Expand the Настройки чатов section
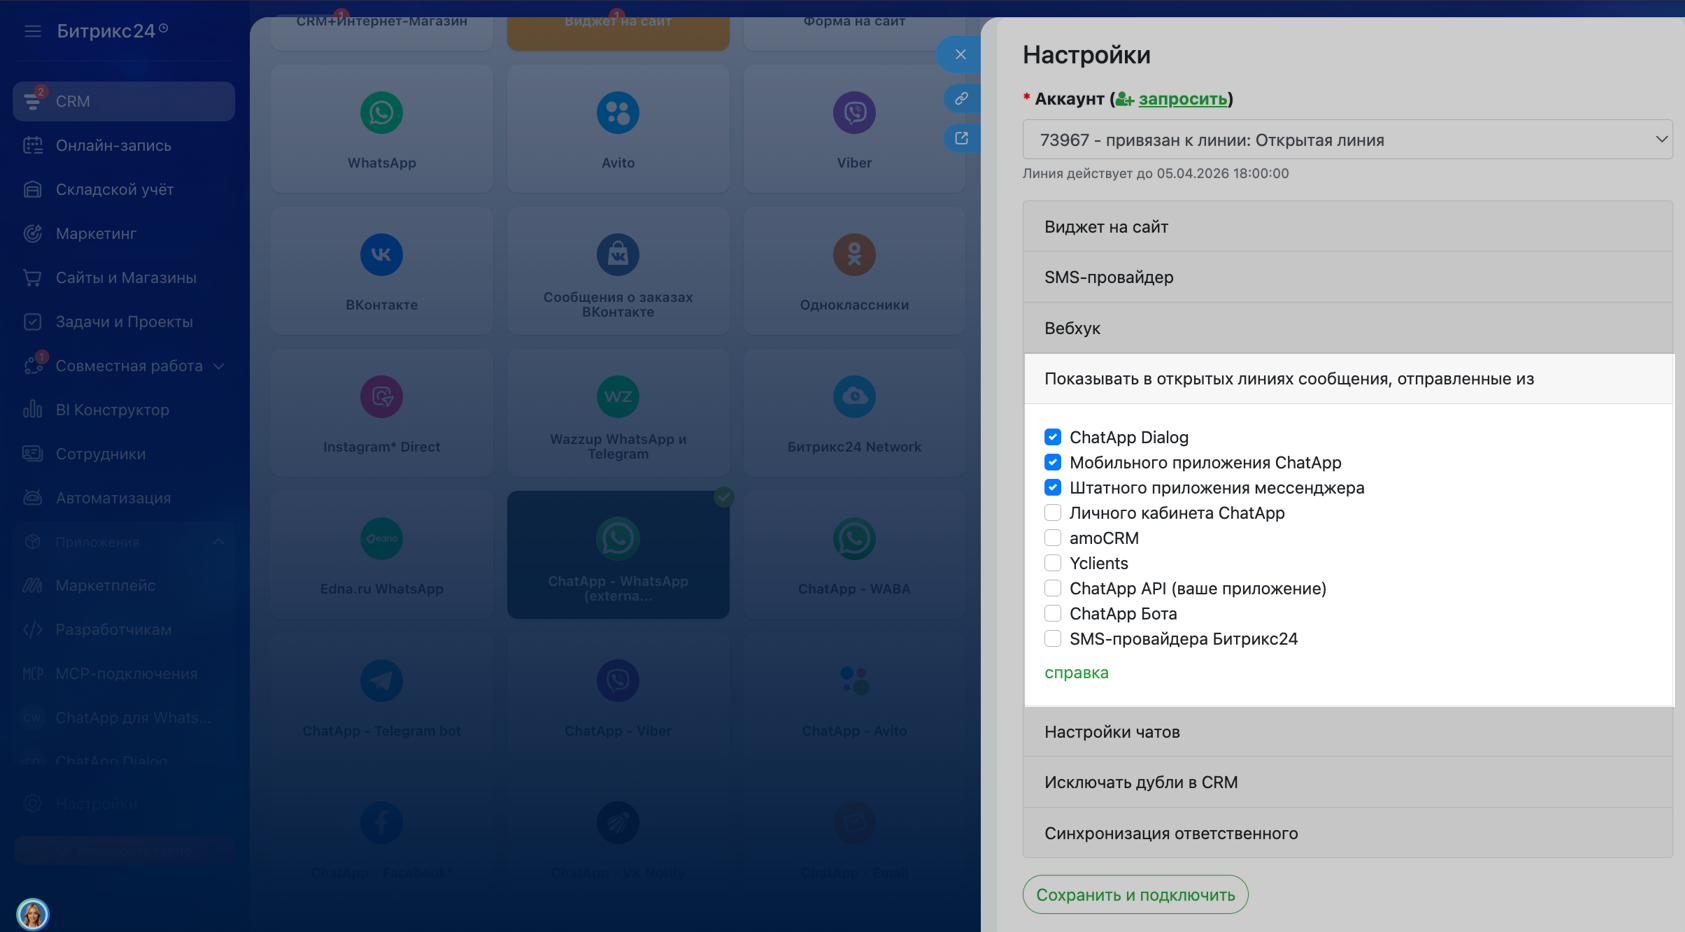1685x932 pixels. click(x=1347, y=732)
